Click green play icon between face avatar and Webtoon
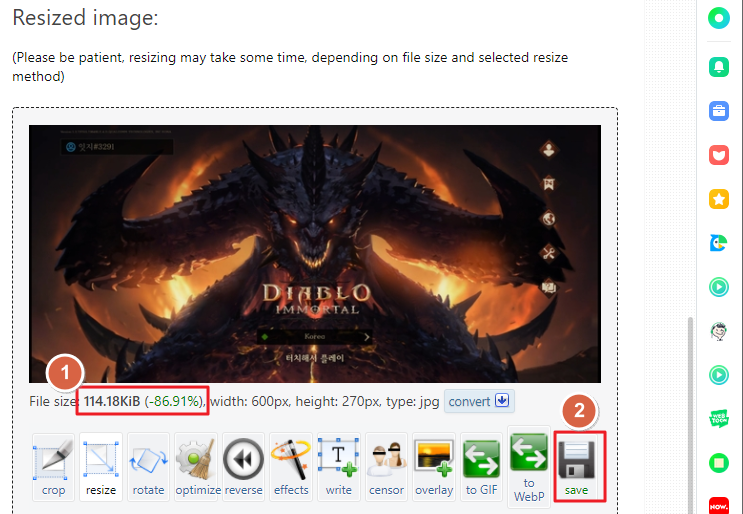743x514 pixels. point(719,375)
